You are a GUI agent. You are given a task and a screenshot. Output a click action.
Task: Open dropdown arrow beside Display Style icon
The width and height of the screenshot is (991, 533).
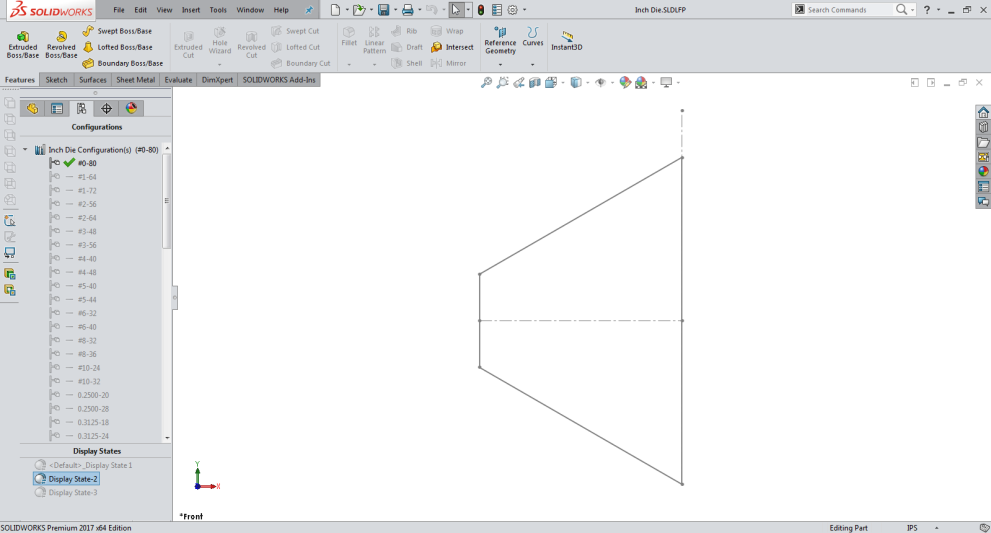587,83
